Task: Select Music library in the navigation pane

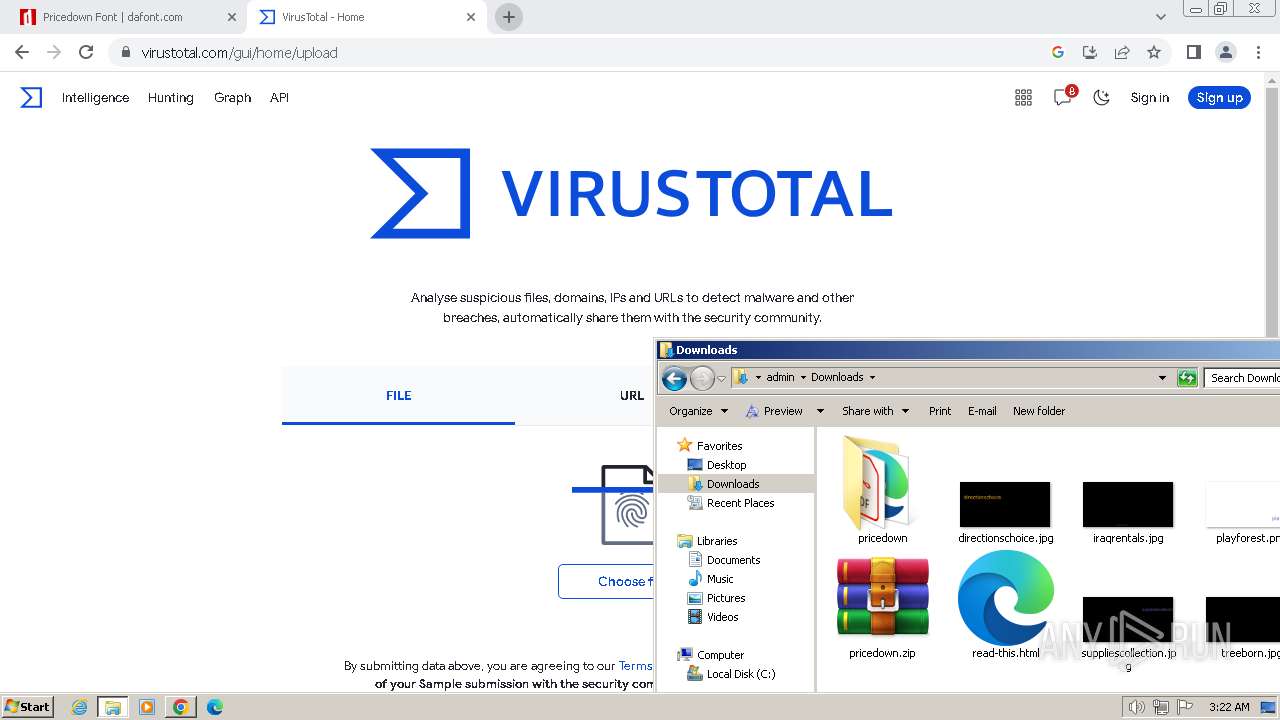Action: (x=720, y=579)
